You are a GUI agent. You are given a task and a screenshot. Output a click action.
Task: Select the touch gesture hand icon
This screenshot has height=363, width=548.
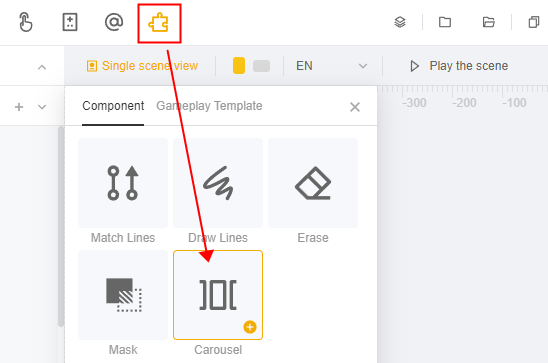point(26,22)
